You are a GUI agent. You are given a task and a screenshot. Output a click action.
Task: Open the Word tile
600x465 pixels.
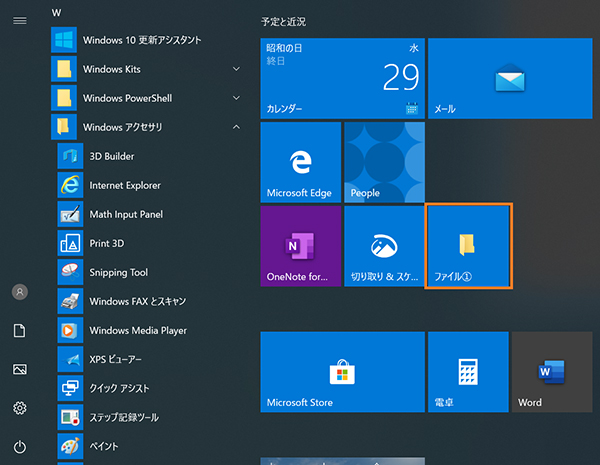pyautogui.click(x=552, y=372)
